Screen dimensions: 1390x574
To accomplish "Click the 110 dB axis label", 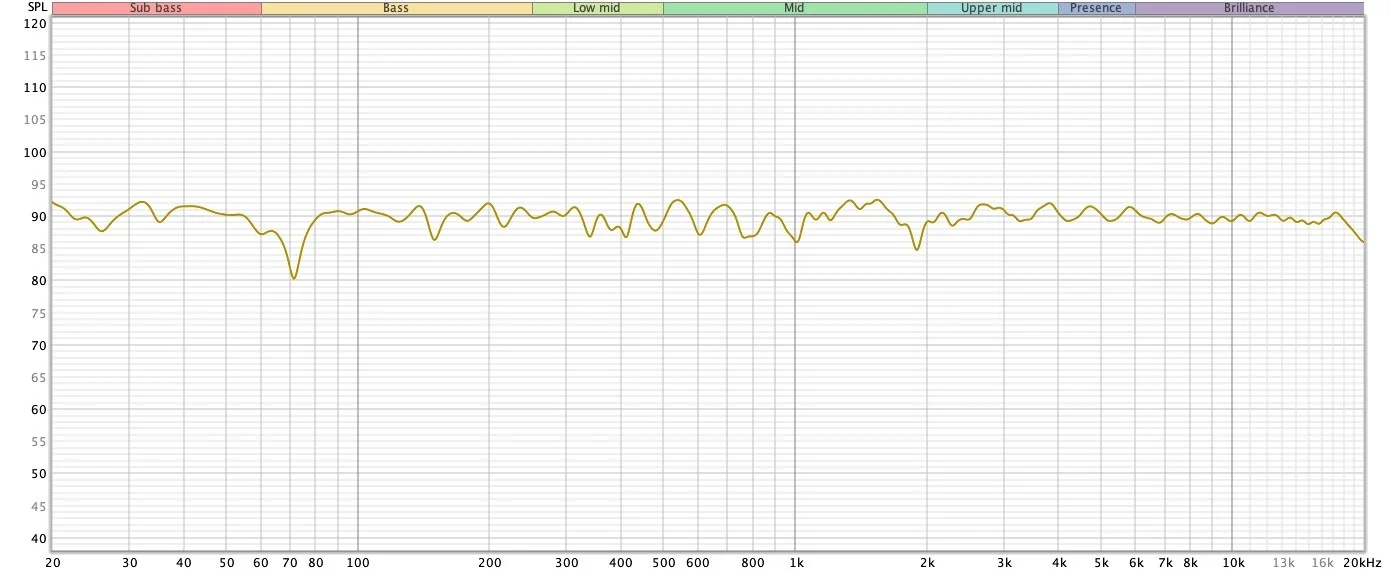I will point(36,88).
